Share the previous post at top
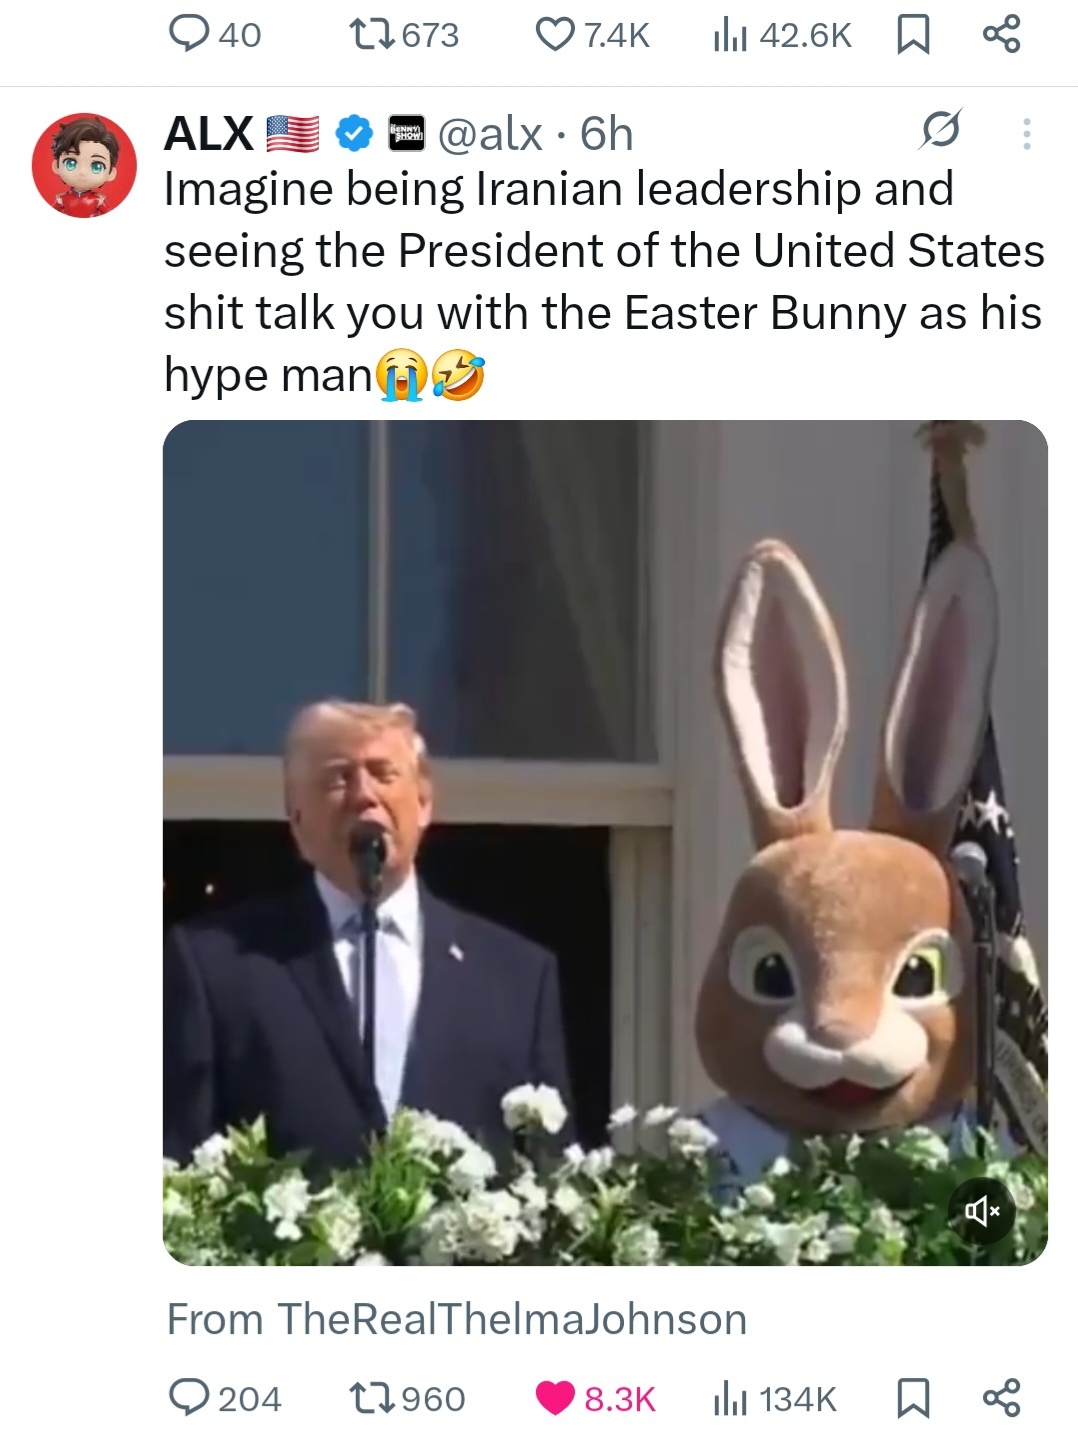This screenshot has width=1078, height=1437. pos(1001,36)
